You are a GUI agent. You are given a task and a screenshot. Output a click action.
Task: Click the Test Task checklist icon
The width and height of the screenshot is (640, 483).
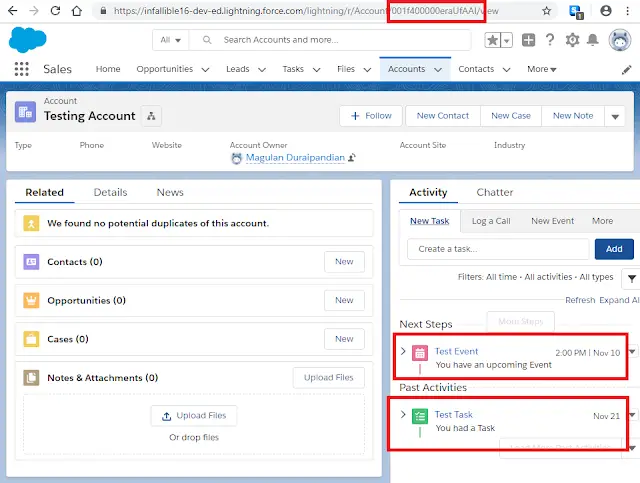(x=420, y=416)
